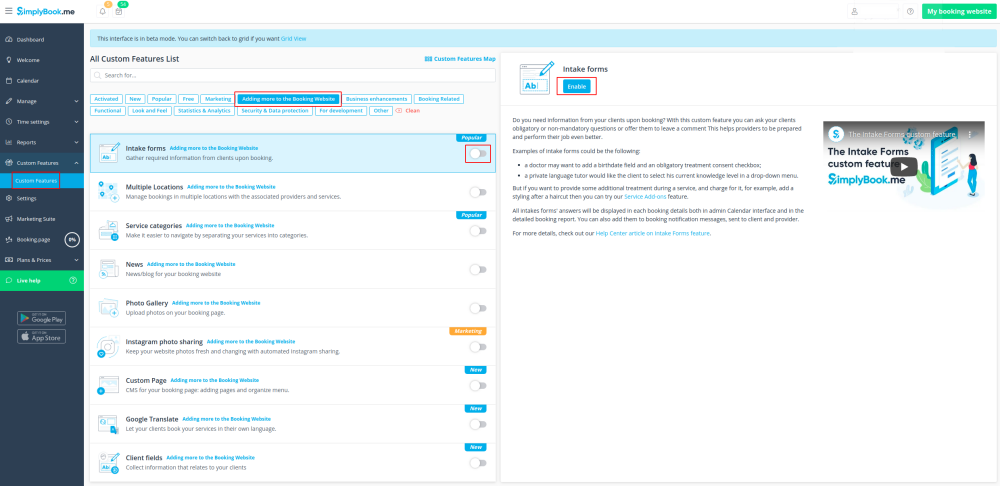The image size is (1000, 486).
Task: Turn on the Photo Gallery toggle
Action: pos(478,308)
